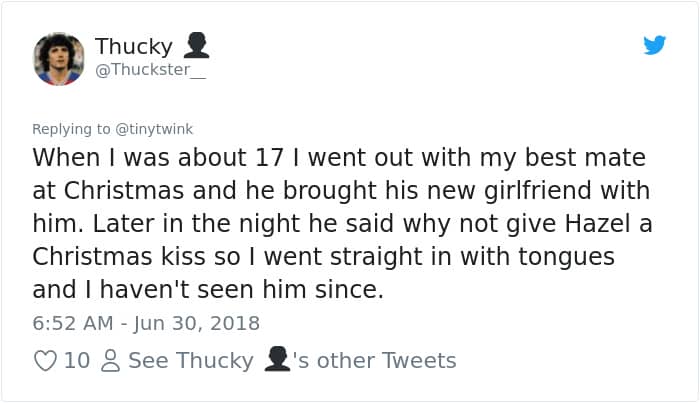Image resolution: width=700 pixels, height=403 pixels.
Task: Click the person icon beside See Thucky
Action: (111, 361)
